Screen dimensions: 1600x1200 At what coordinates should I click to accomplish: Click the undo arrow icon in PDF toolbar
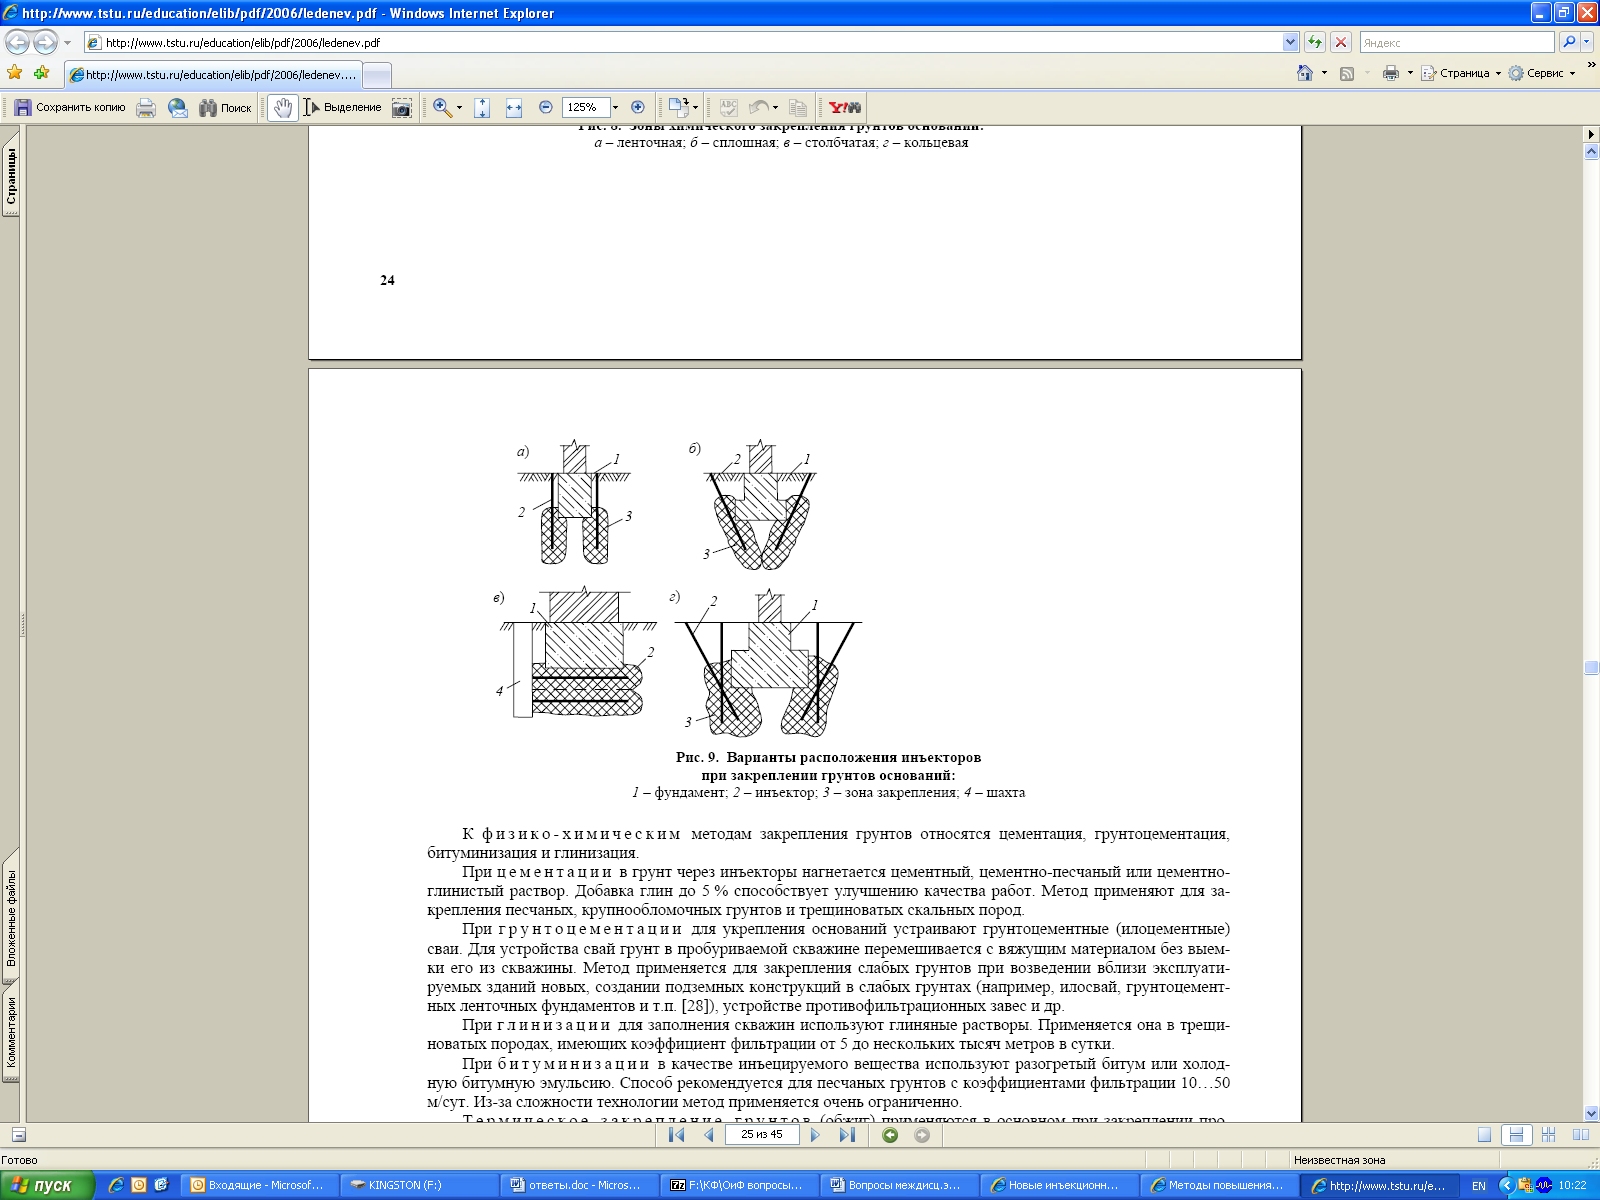click(759, 107)
